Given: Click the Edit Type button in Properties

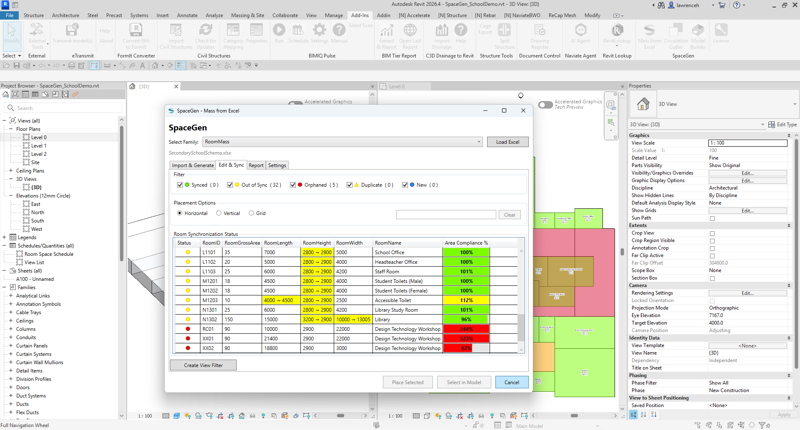Looking at the screenshot, I should (x=782, y=124).
